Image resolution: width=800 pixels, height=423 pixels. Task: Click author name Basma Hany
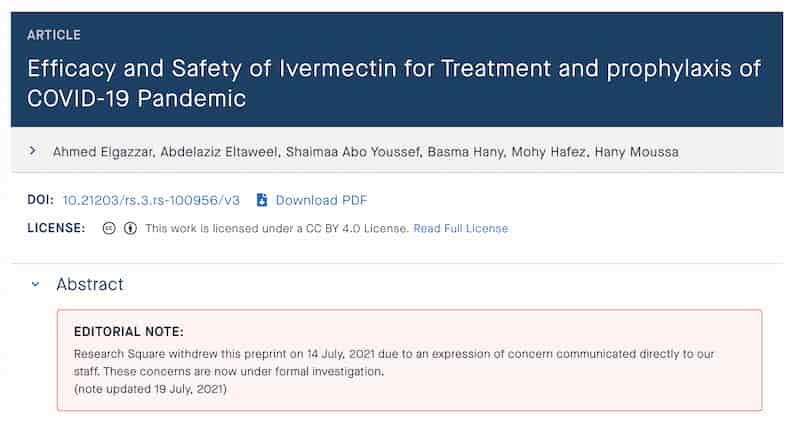(x=466, y=152)
